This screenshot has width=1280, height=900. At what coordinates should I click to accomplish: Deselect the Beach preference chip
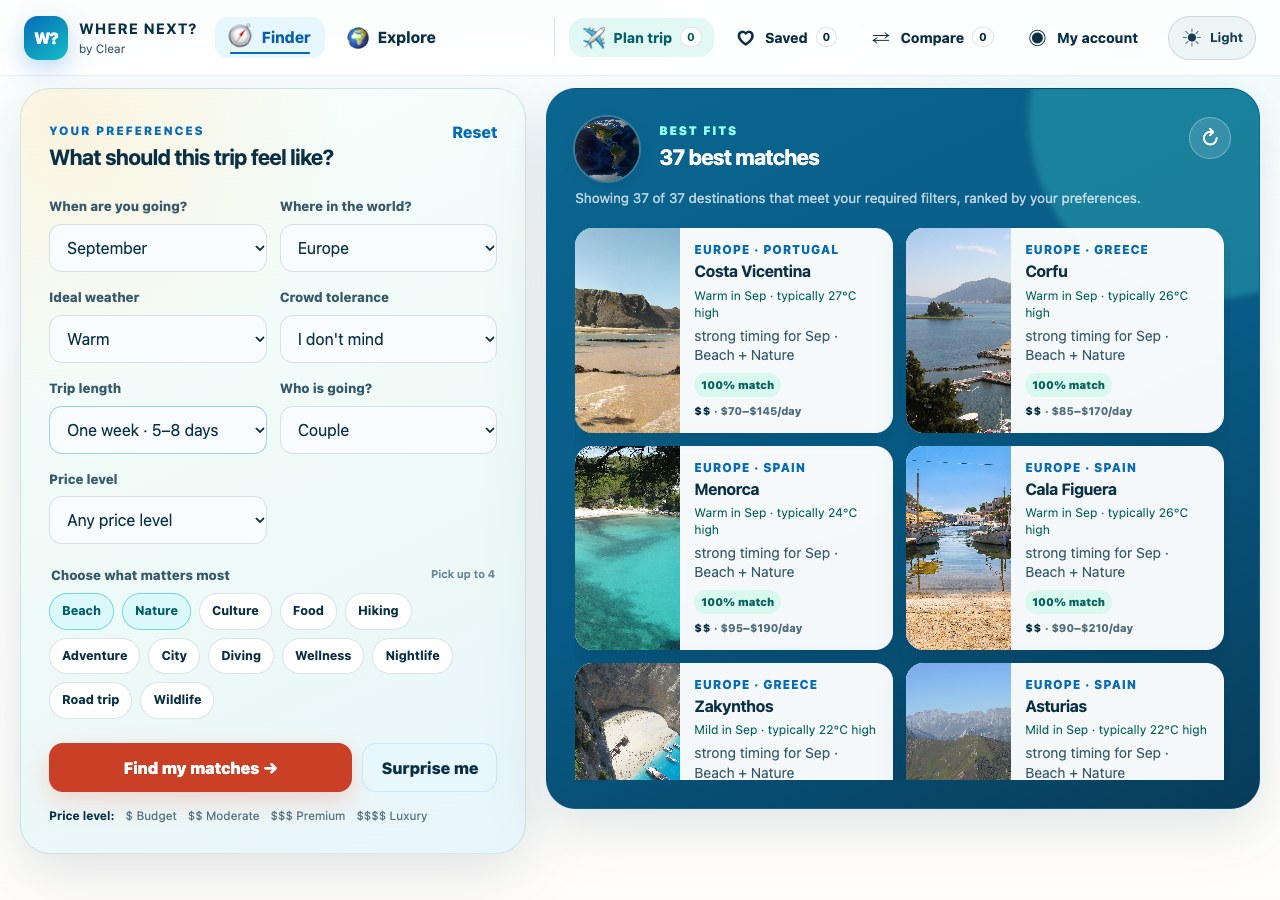[x=81, y=611]
